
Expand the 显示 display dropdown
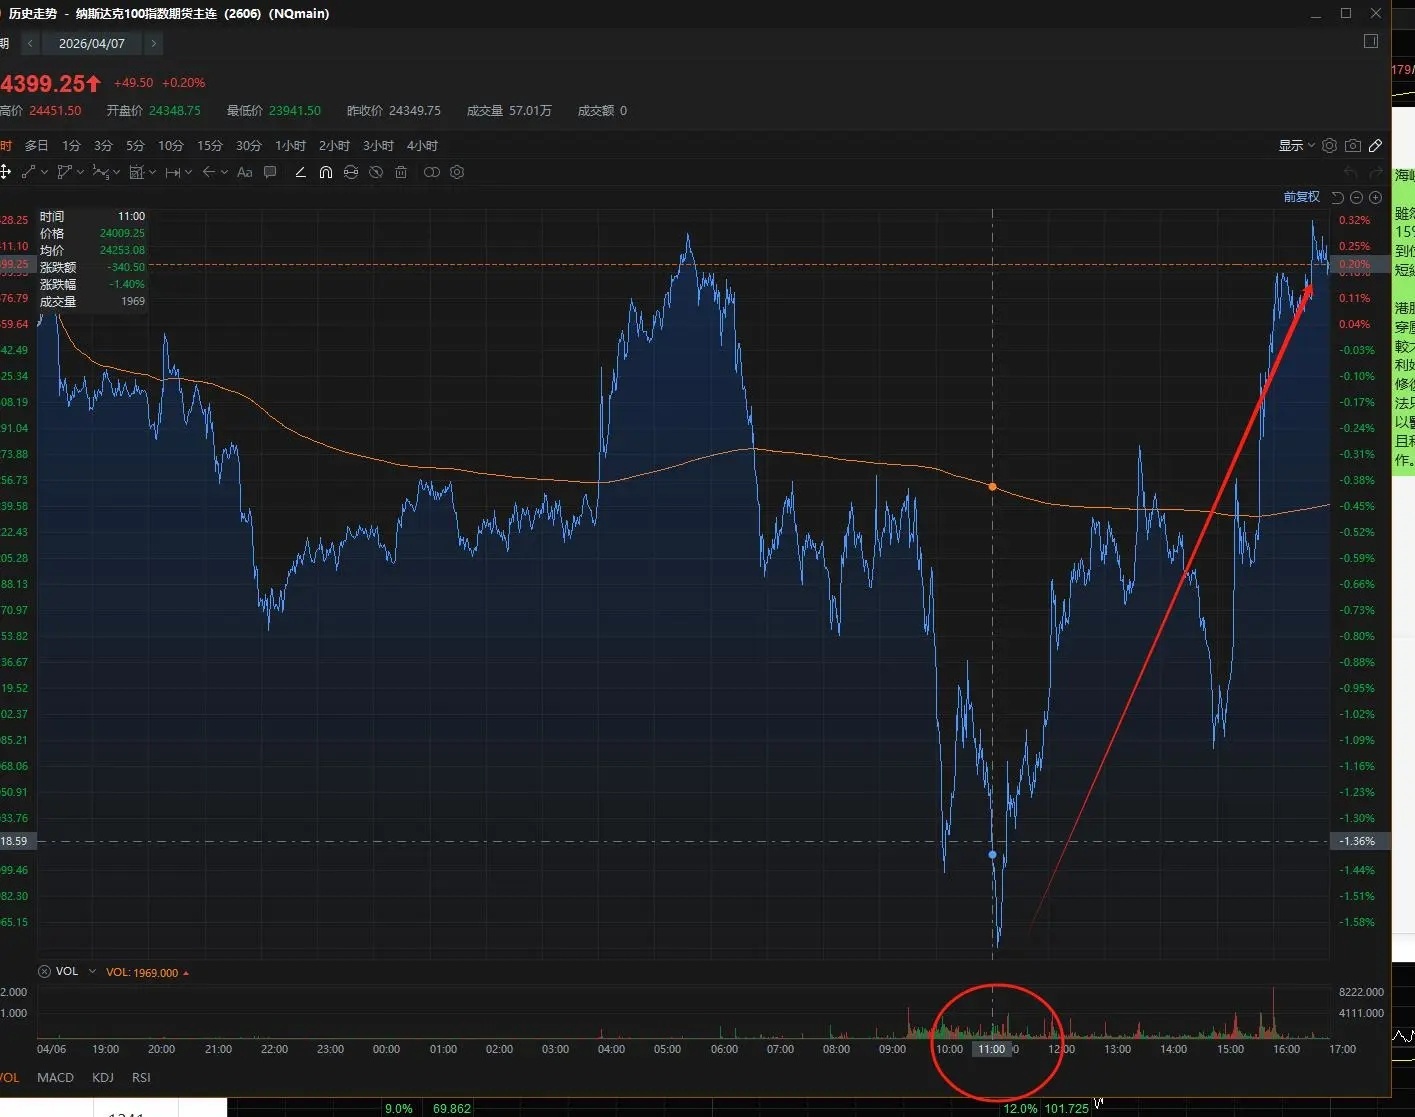(x=1296, y=146)
